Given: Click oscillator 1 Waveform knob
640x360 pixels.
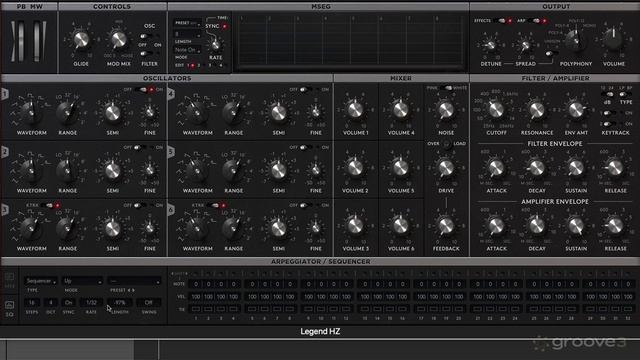Looking at the screenshot, I should (x=31, y=112).
